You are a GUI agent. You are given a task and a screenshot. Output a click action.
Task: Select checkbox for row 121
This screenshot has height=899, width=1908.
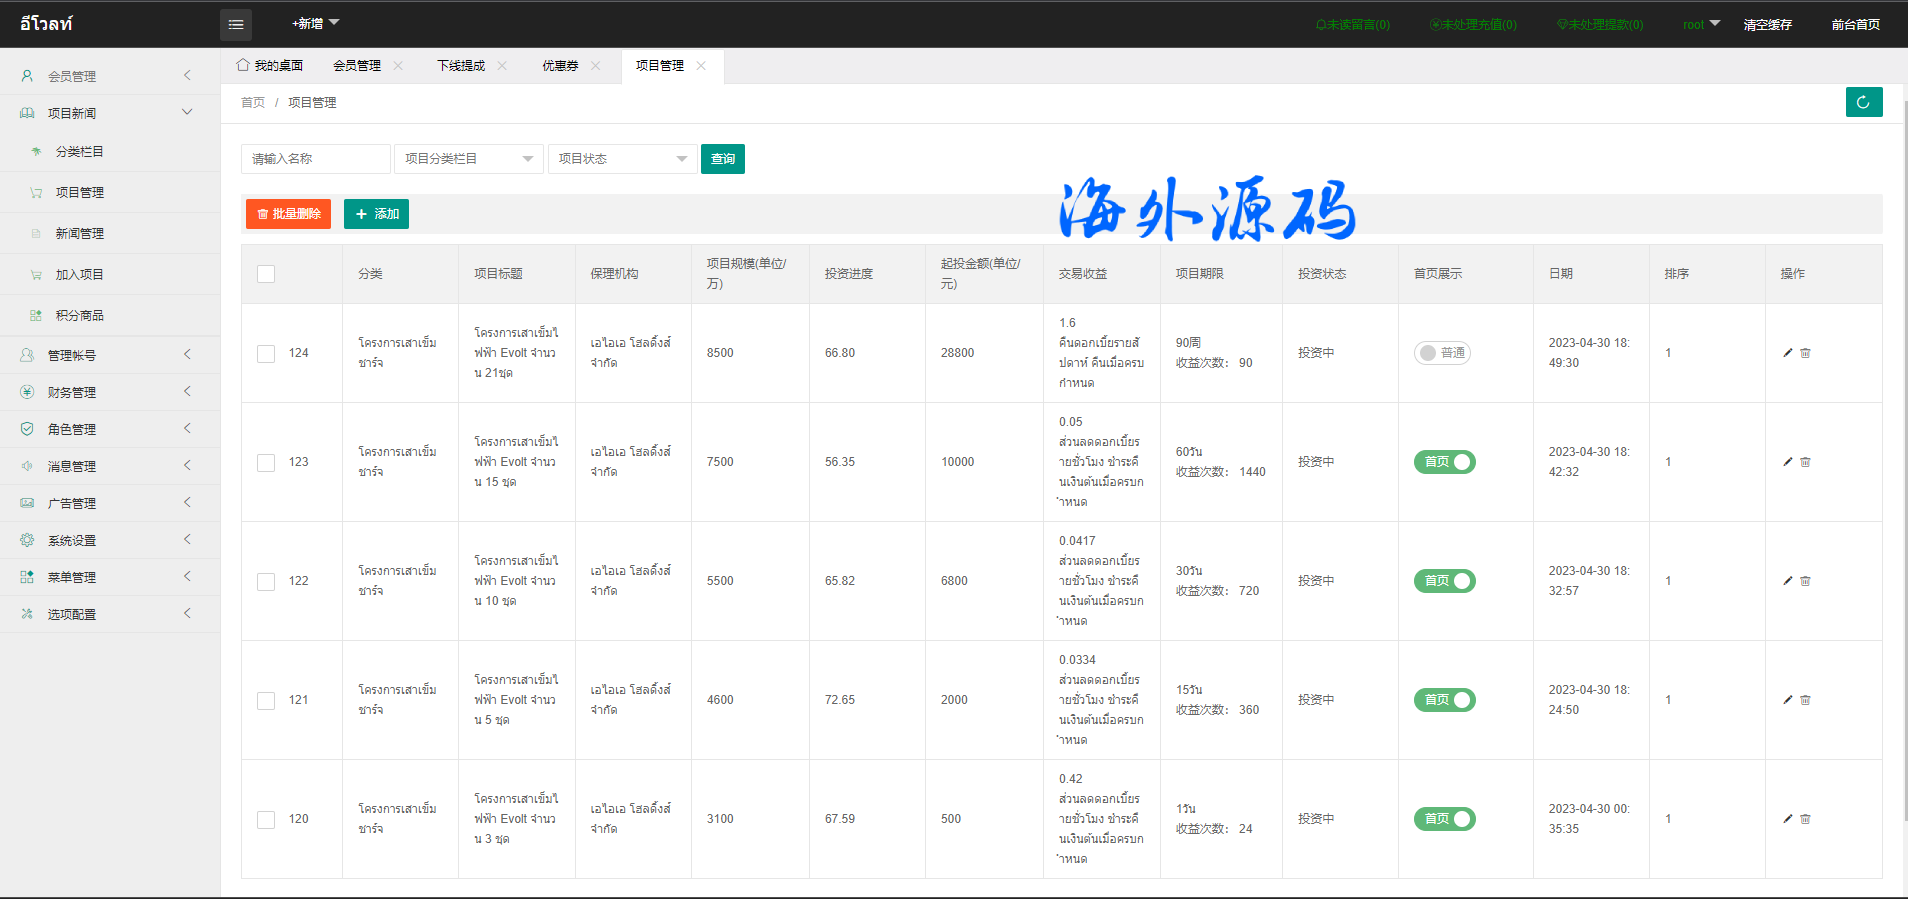pyautogui.click(x=266, y=700)
